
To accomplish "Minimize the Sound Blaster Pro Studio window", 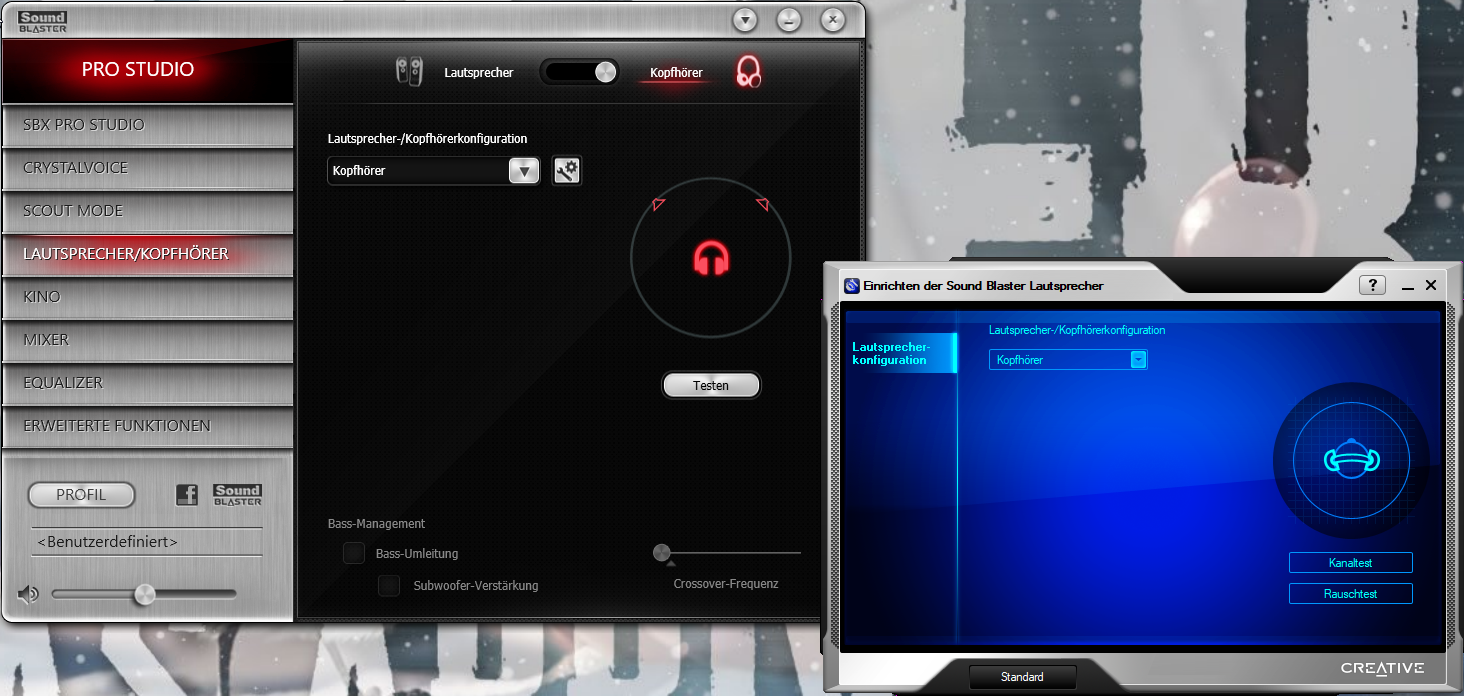I will 789,19.
